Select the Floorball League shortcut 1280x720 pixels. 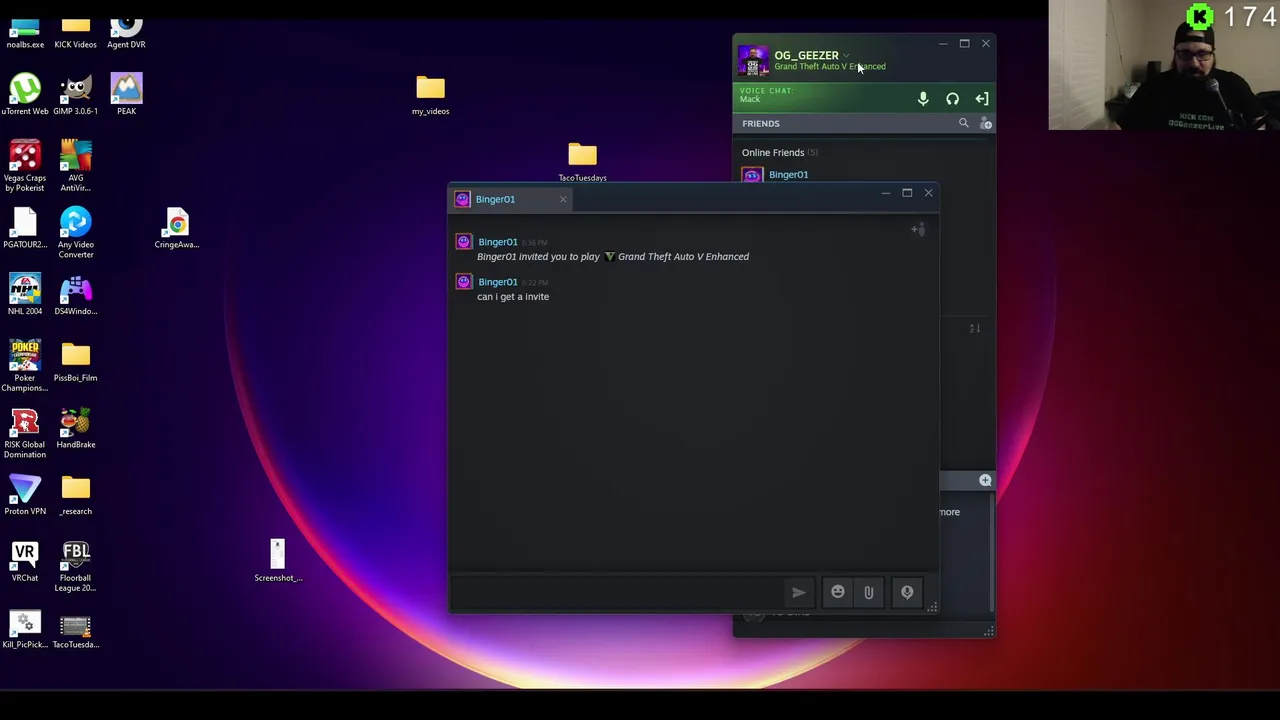pos(76,567)
